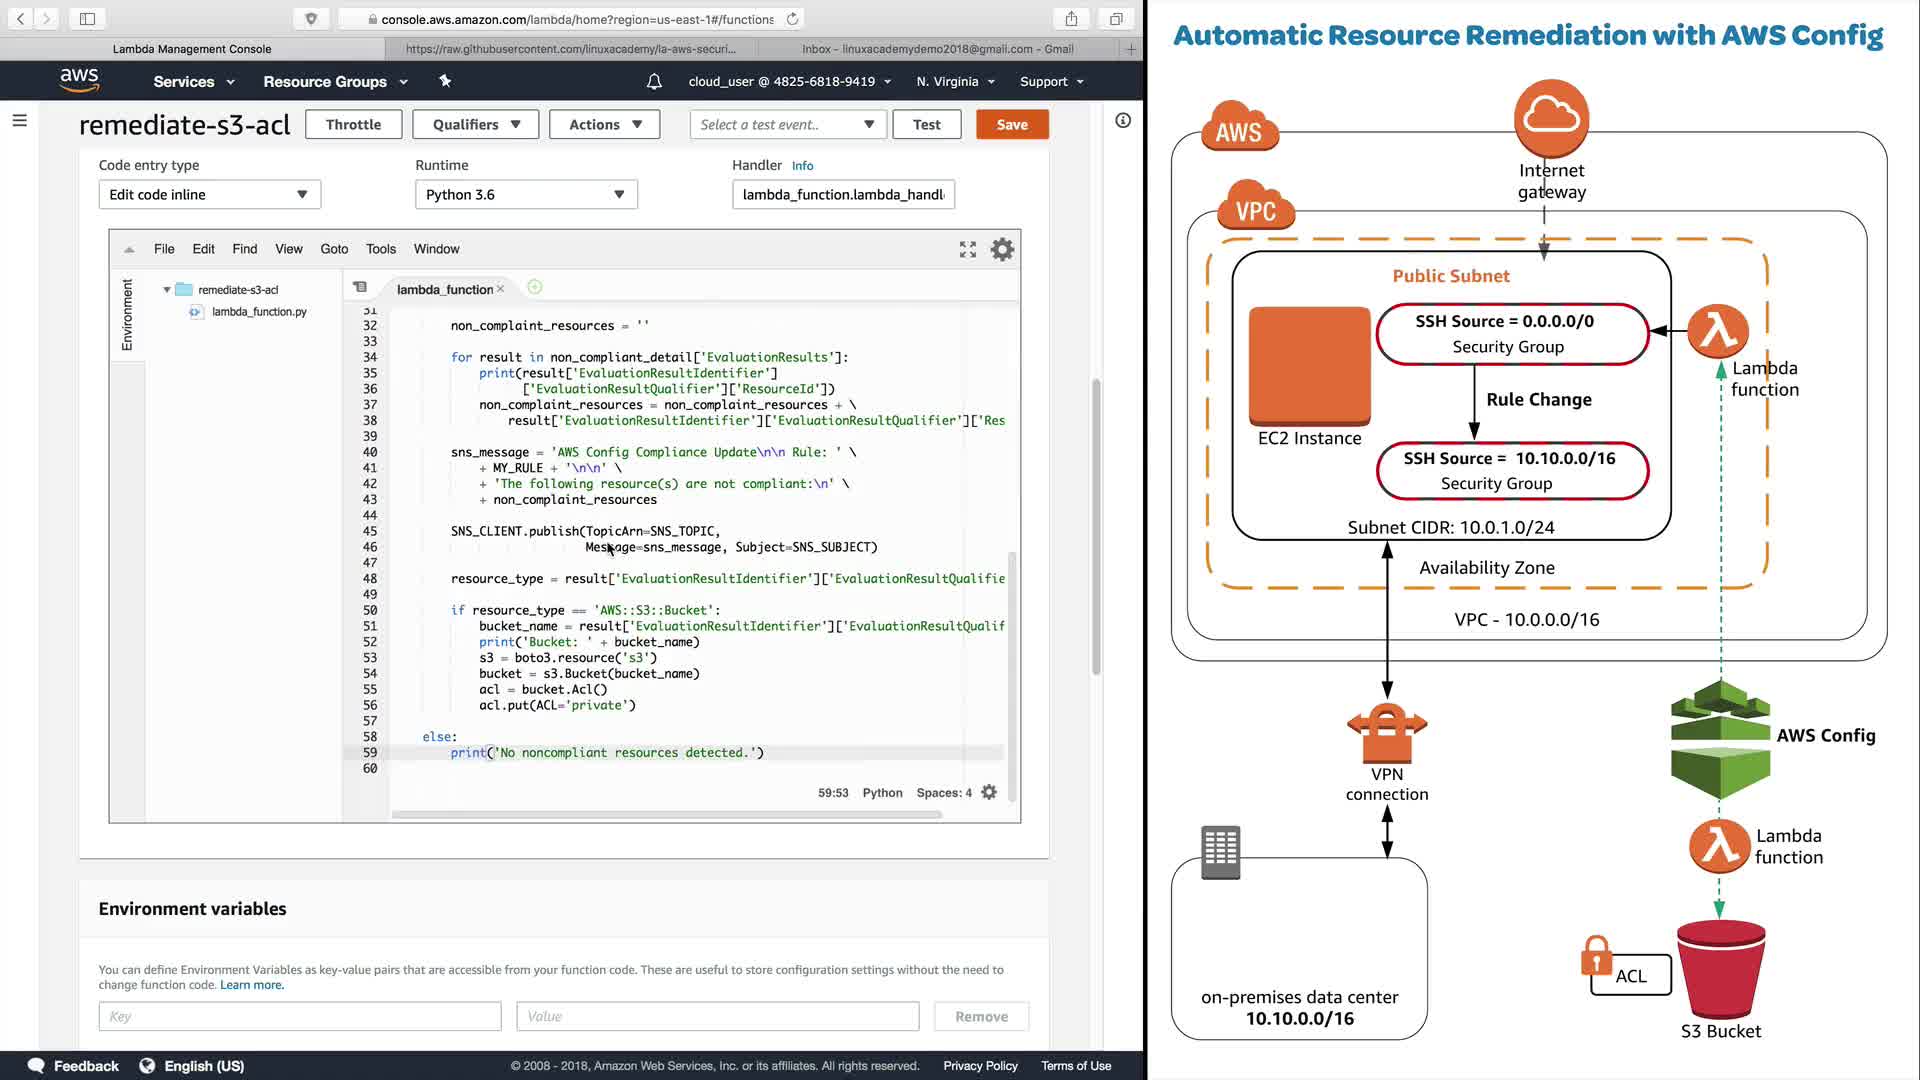
Task: Click the editor horizontal scrollbar
Action: pyautogui.click(x=666, y=815)
